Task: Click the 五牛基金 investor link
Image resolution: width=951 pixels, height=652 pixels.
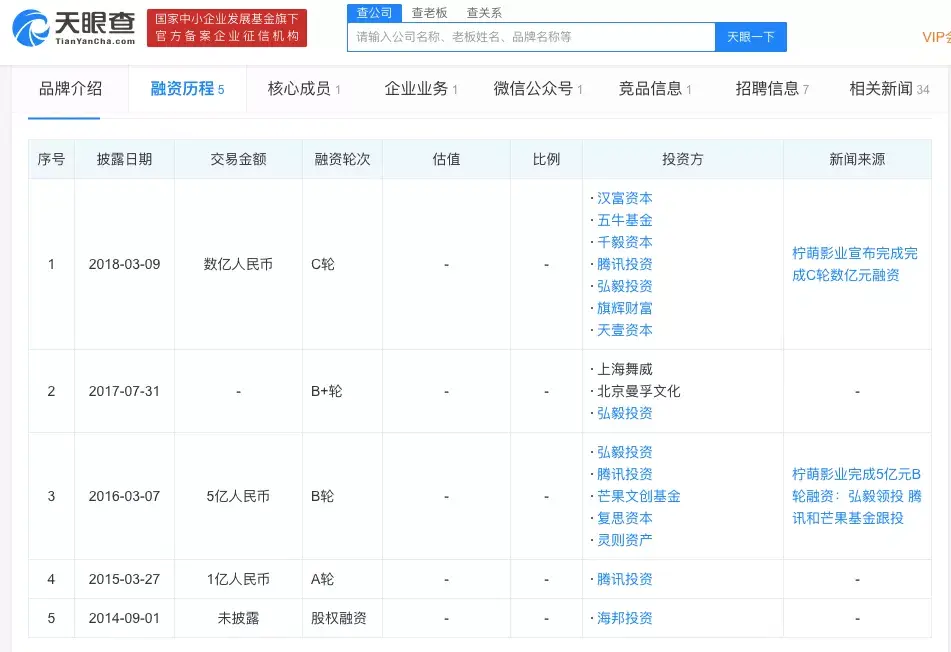Action: pyautogui.click(x=624, y=220)
